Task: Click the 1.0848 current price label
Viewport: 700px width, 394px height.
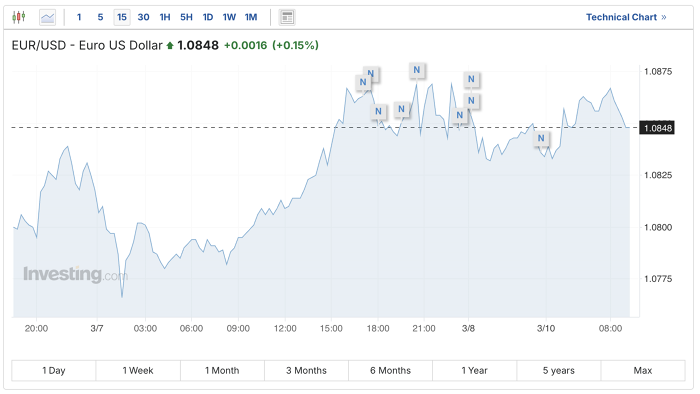Action: point(657,128)
